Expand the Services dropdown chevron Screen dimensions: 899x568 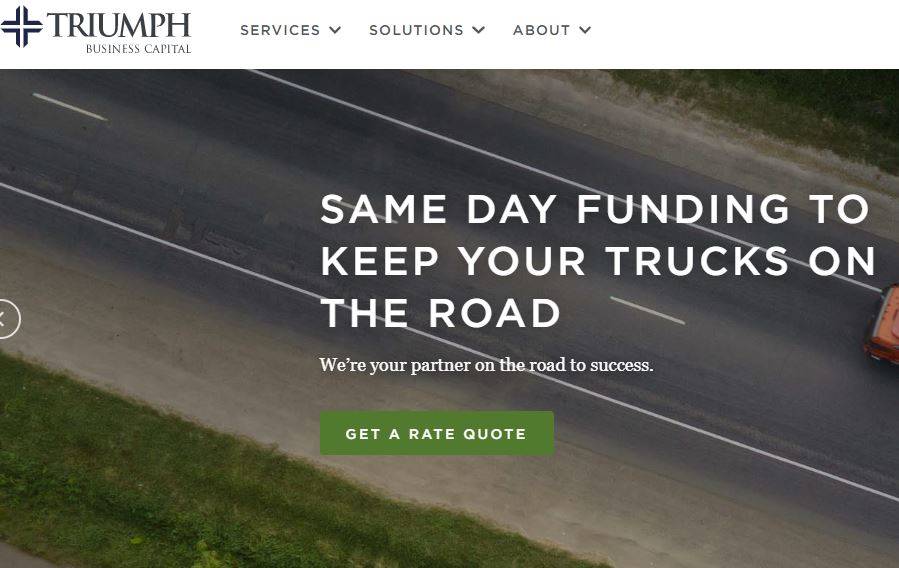335,30
